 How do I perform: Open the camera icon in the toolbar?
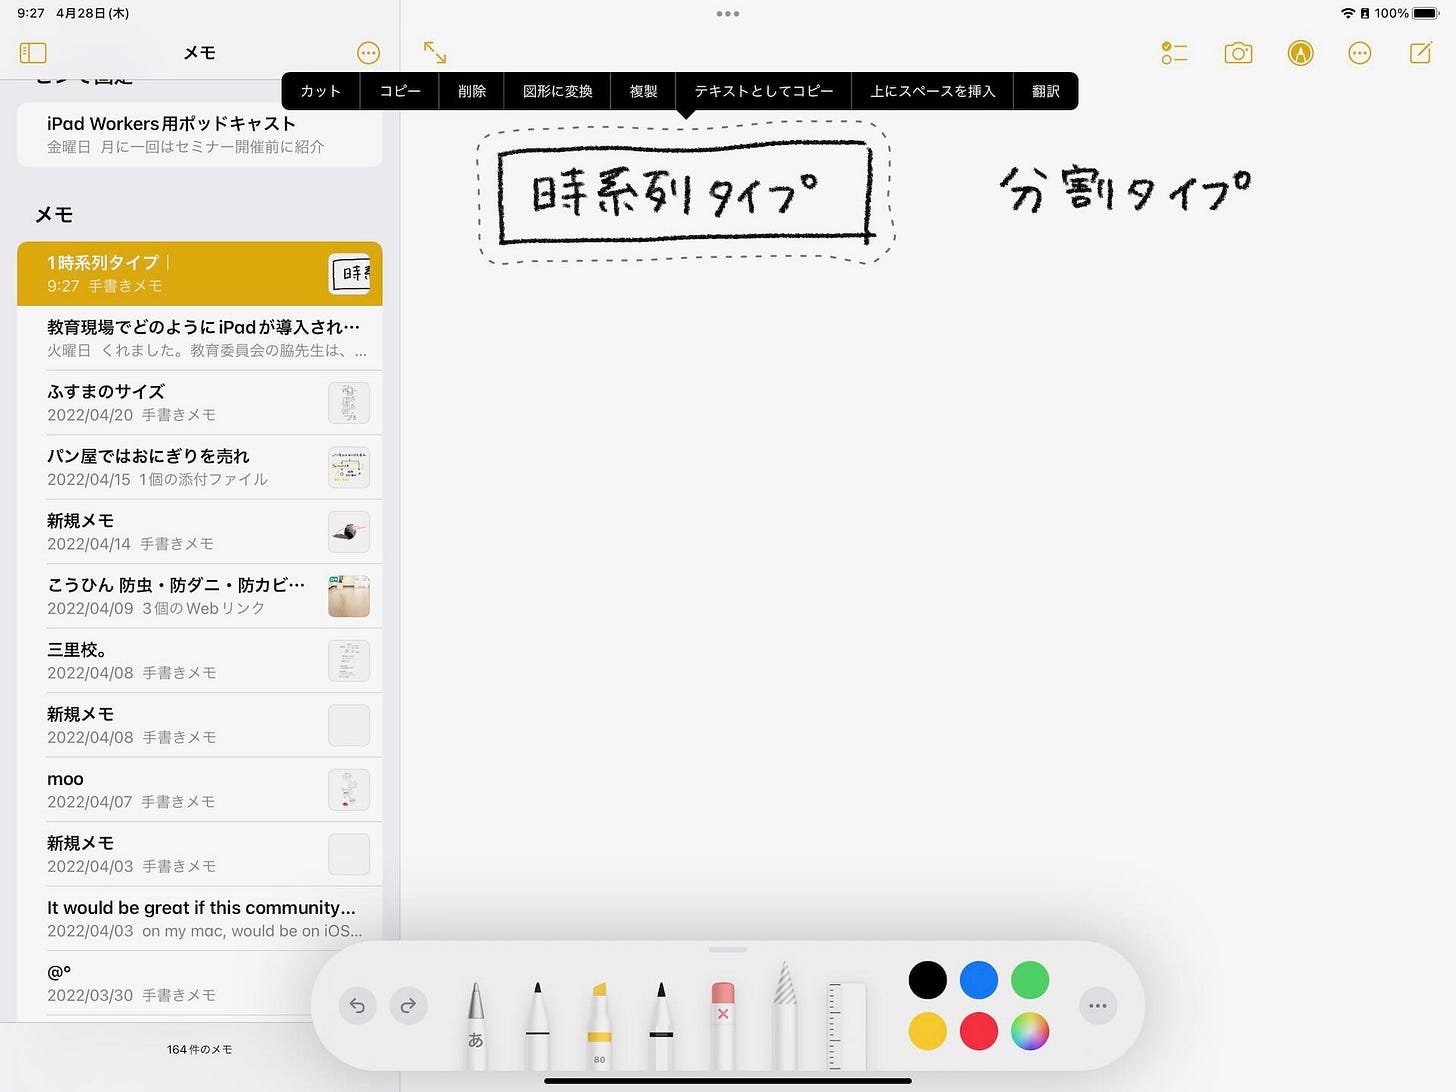coord(1238,53)
